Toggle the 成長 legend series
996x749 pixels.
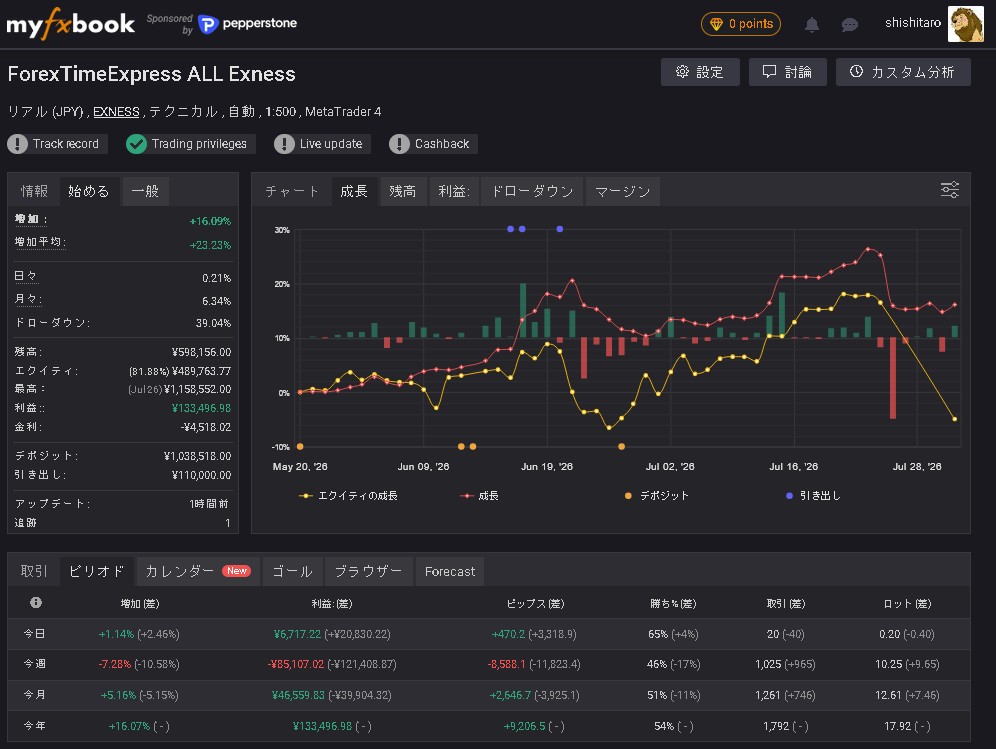tap(480, 496)
